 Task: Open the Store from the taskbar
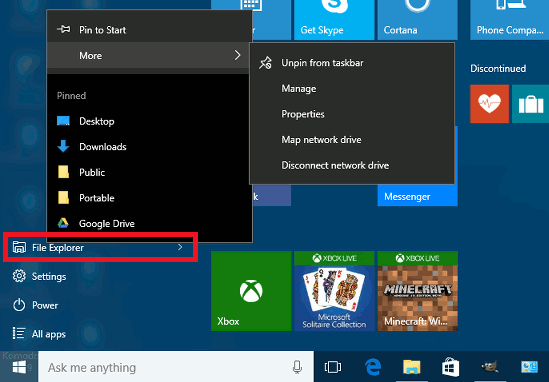coord(450,367)
